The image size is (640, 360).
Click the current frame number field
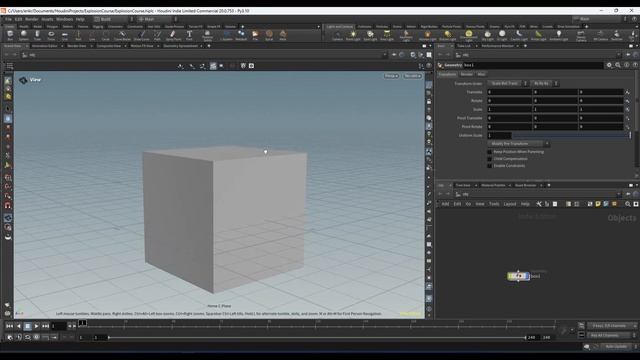(x=58, y=326)
